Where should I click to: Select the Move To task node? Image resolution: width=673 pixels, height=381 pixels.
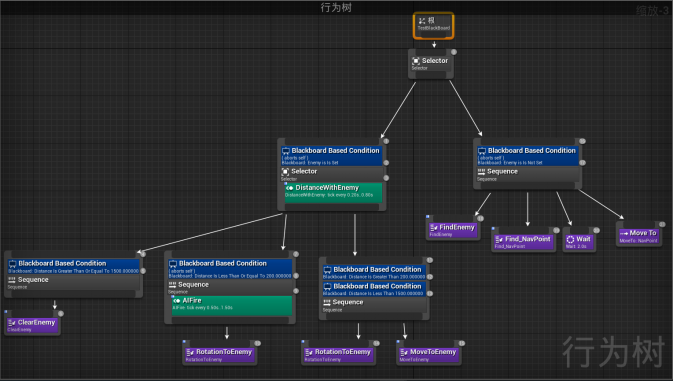pos(638,236)
